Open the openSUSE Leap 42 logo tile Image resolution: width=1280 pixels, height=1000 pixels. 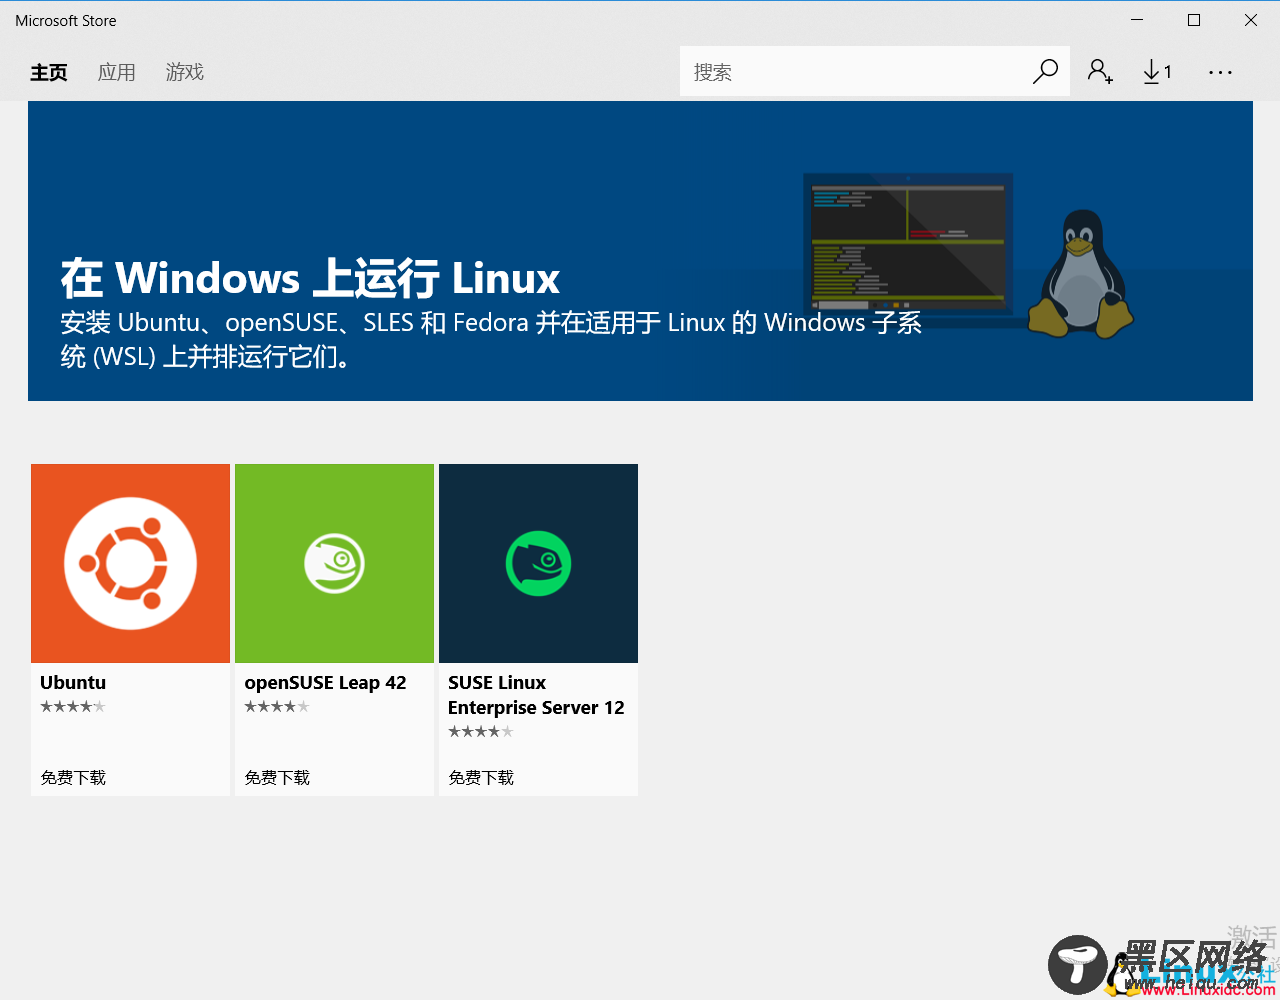335,563
